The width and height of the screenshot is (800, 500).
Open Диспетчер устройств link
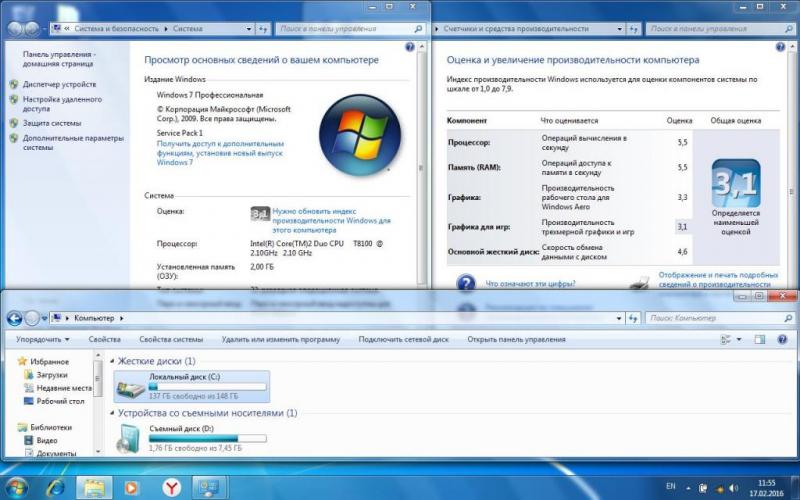pos(60,85)
